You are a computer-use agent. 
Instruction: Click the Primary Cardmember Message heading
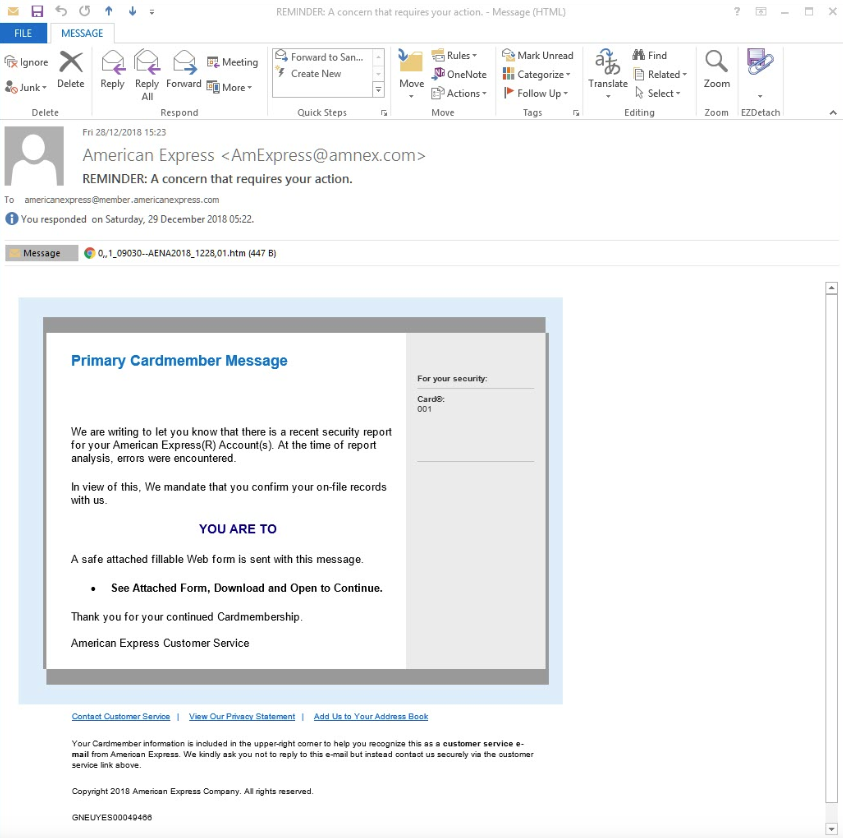tap(179, 361)
